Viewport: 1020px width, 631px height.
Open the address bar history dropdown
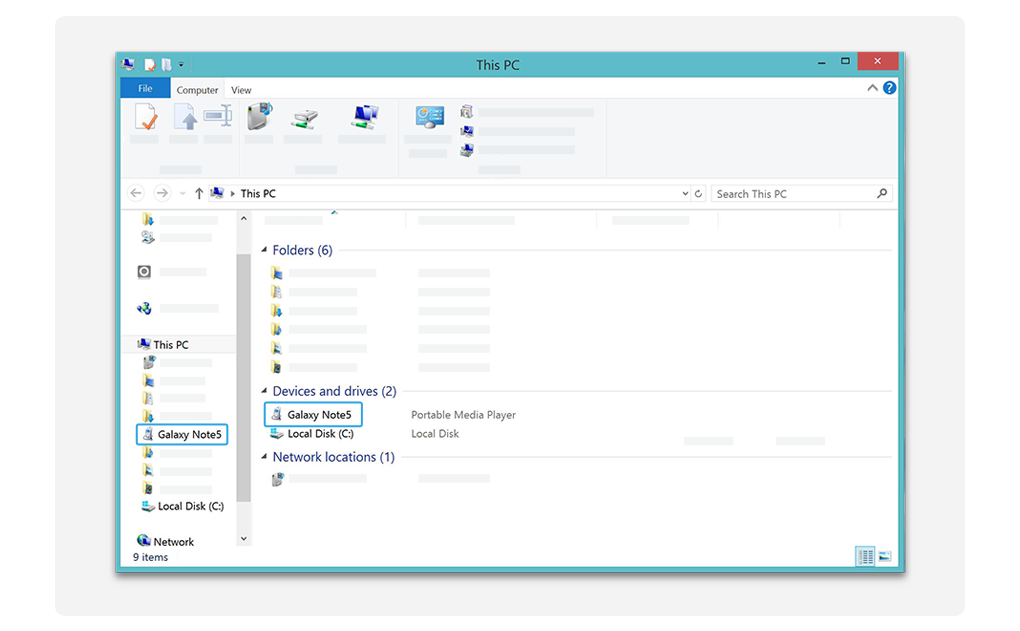click(685, 194)
